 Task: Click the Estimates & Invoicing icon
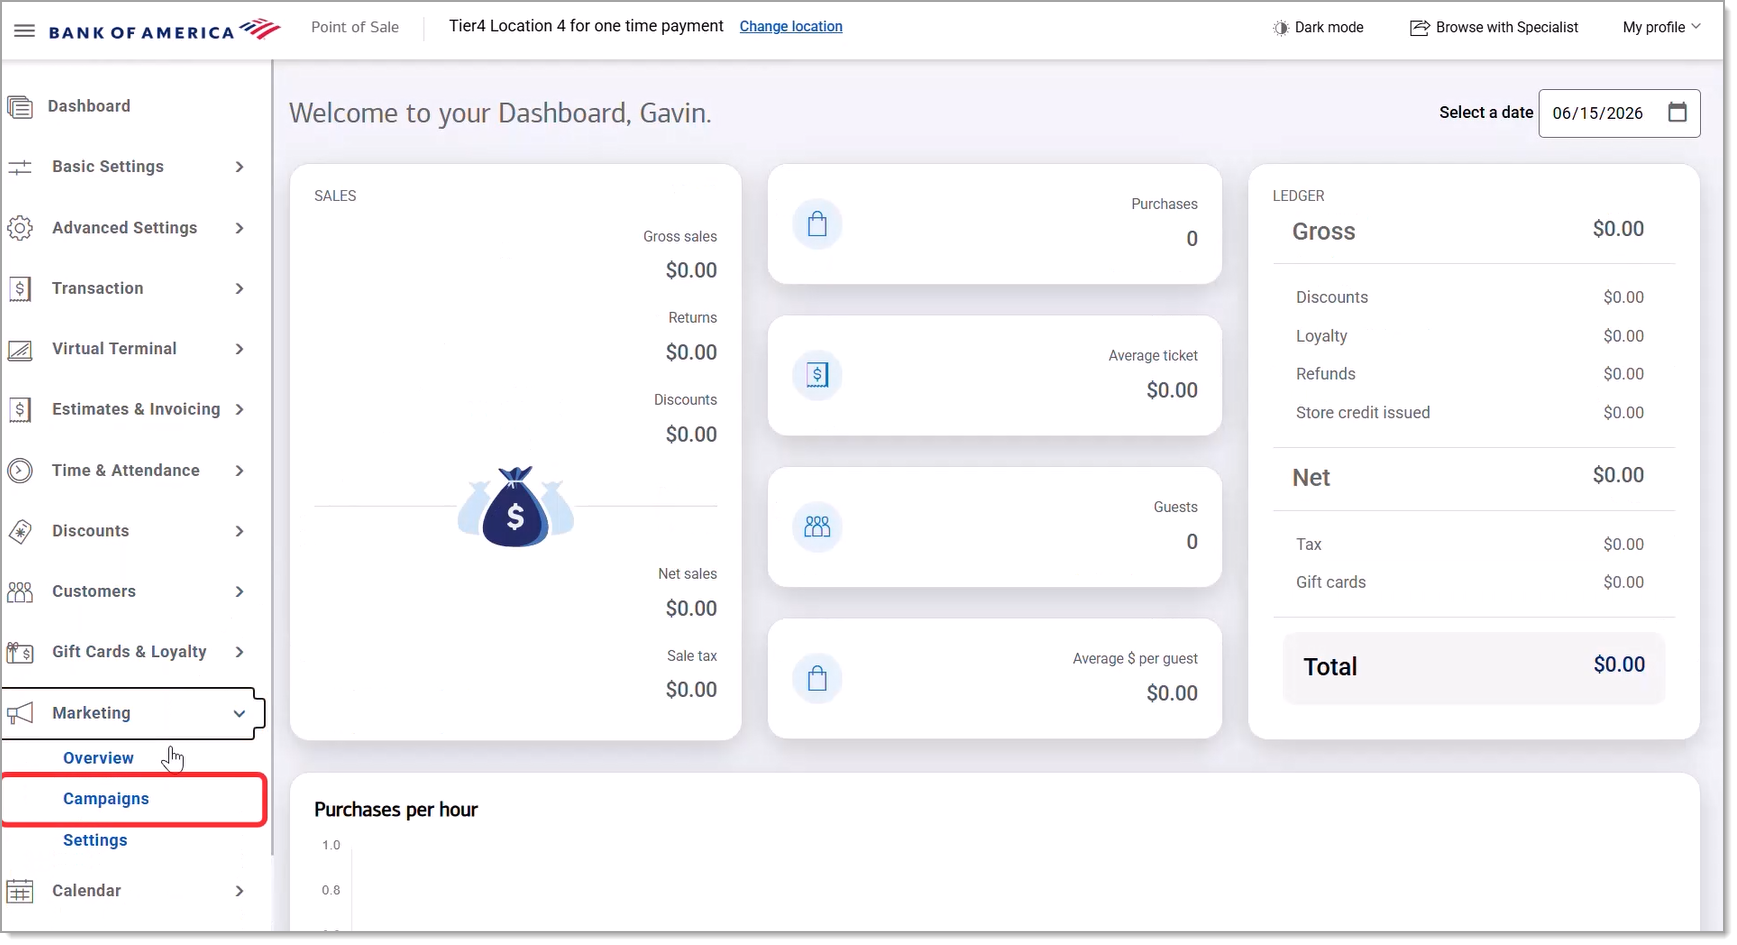click(x=20, y=410)
